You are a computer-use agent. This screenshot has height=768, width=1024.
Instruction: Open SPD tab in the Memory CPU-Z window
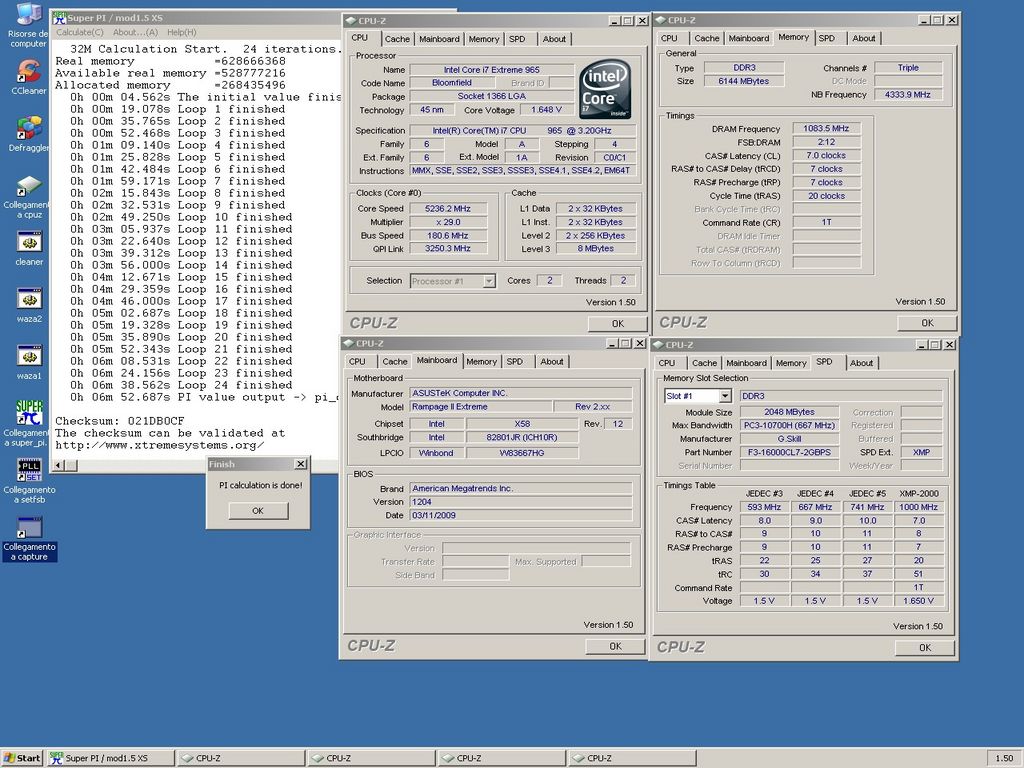click(x=827, y=39)
